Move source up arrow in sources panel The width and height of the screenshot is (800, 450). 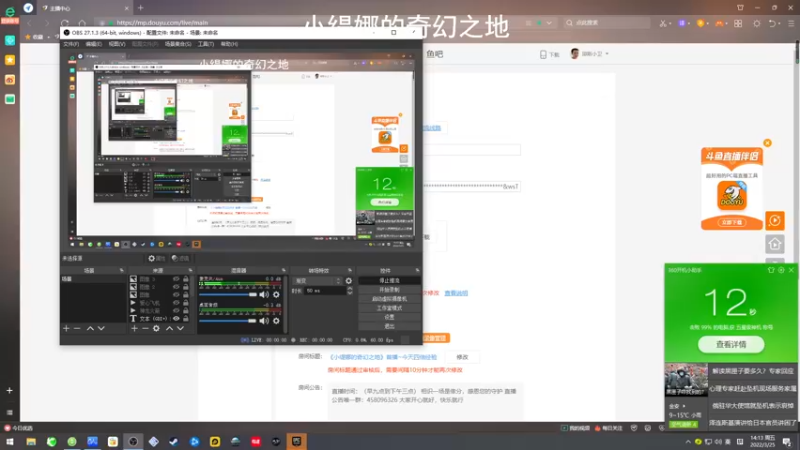169,329
